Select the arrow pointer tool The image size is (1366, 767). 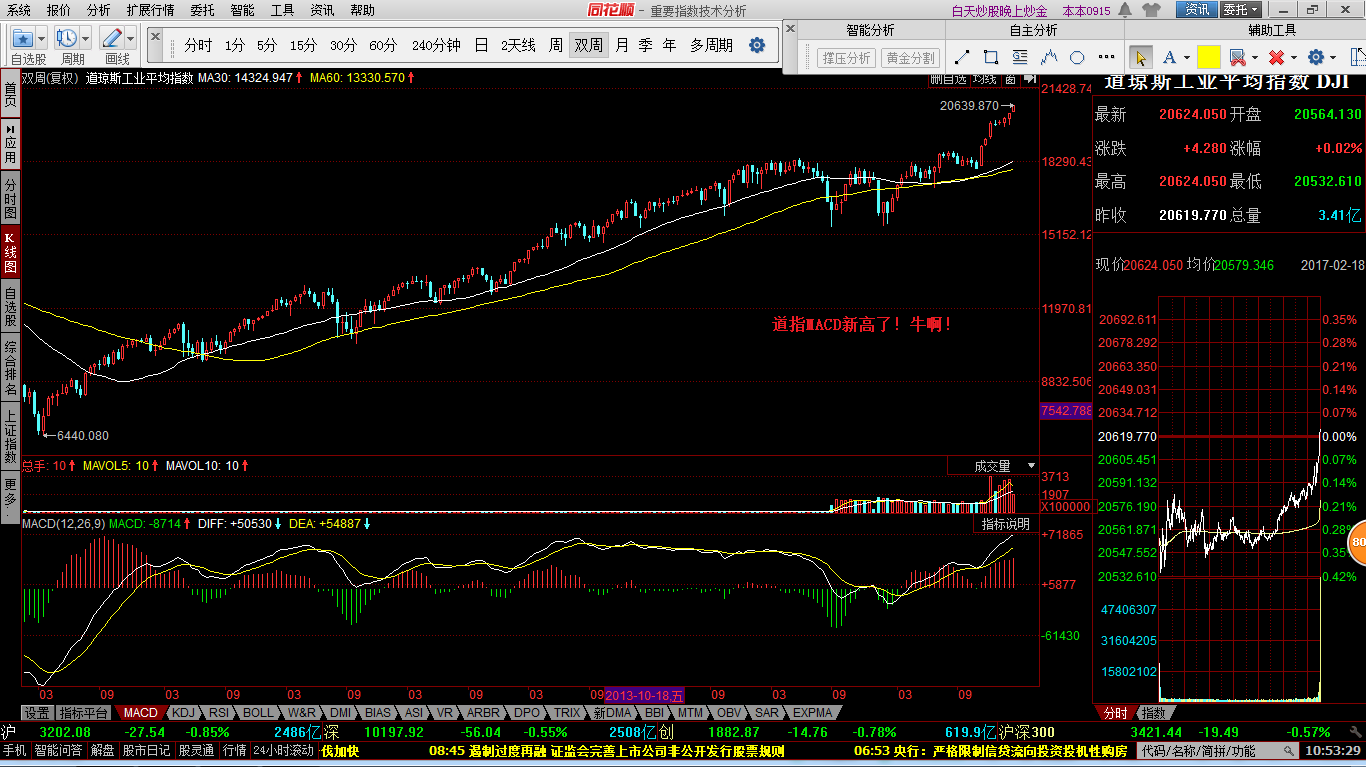click(x=1139, y=57)
